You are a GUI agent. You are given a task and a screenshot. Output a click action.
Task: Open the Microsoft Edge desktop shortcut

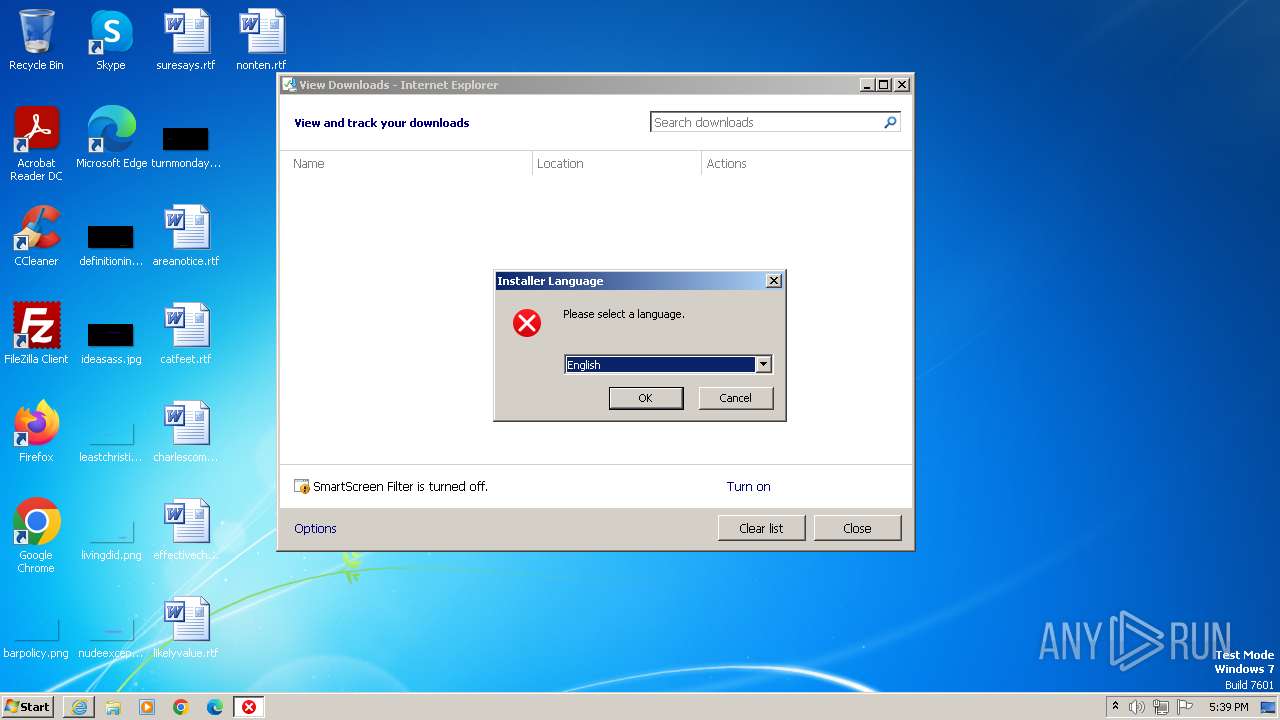111,138
